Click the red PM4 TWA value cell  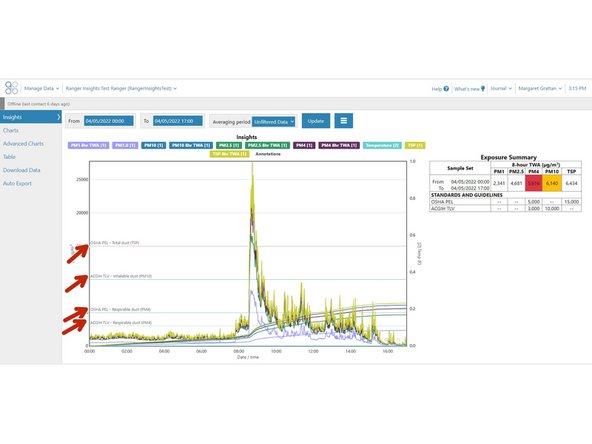point(533,183)
